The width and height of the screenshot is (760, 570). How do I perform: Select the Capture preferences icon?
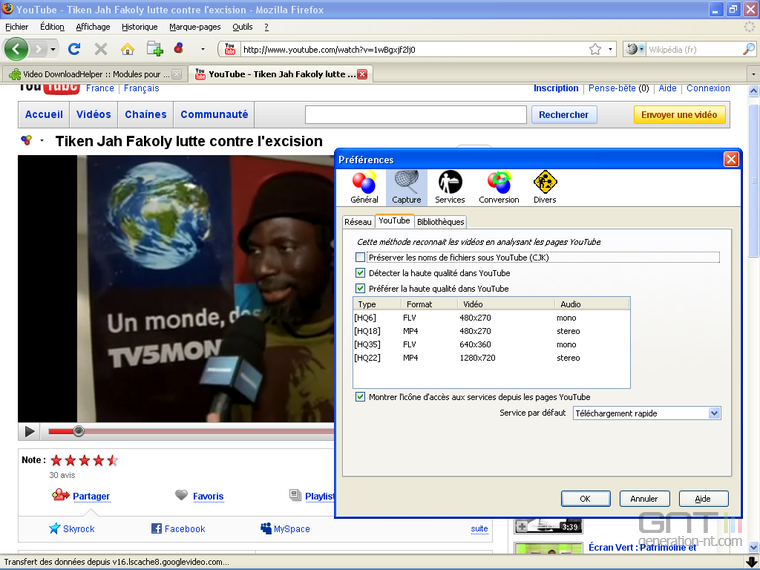click(x=406, y=187)
